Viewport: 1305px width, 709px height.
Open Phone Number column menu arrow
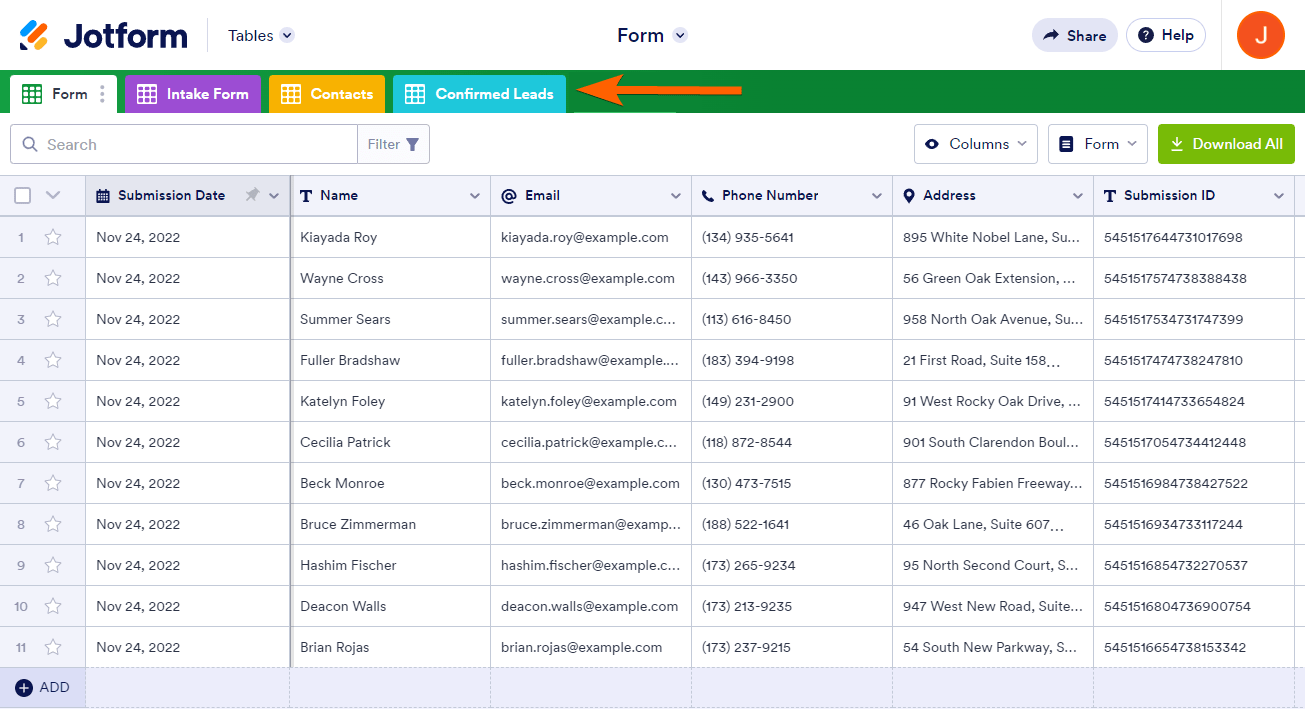(877, 196)
